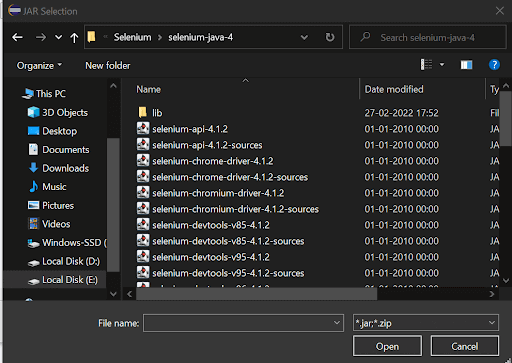
Task: Open Pictures in navigation pane
Action: click(x=51, y=205)
